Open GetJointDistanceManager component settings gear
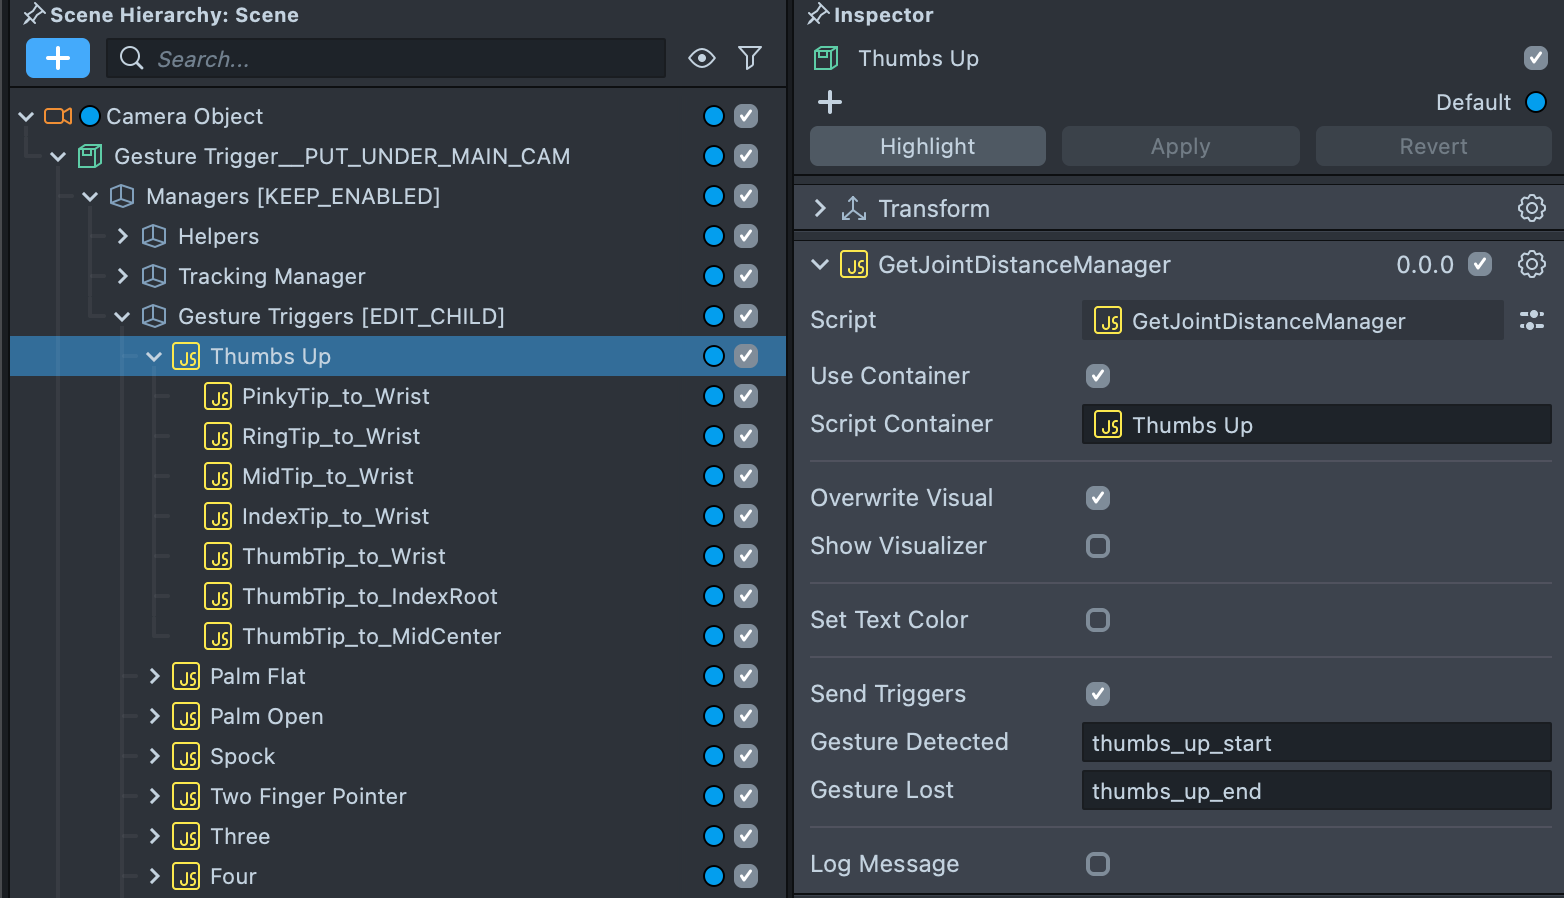Screen dimensions: 1564x898 click(1531, 264)
